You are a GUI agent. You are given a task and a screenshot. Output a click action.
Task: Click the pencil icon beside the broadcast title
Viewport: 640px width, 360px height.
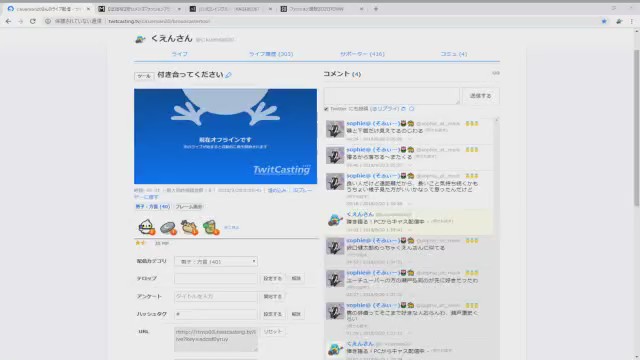pyautogui.click(x=229, y=75)
